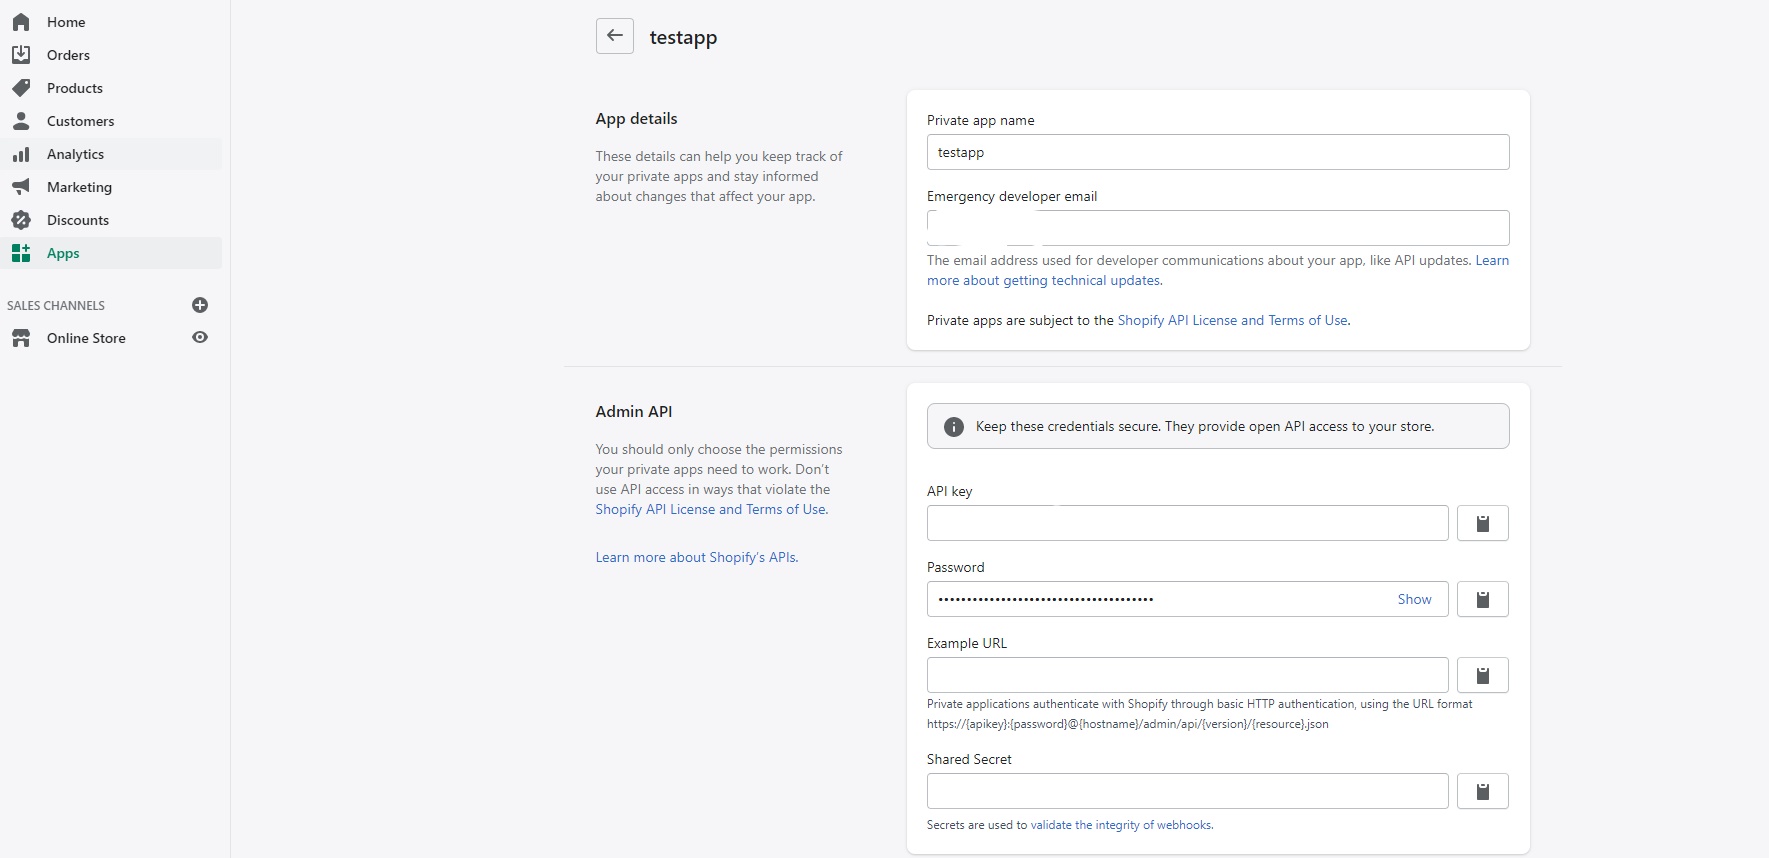
Task: Open 'Learn more about getting technical updates' link
Action: (x=1044, y=281)
